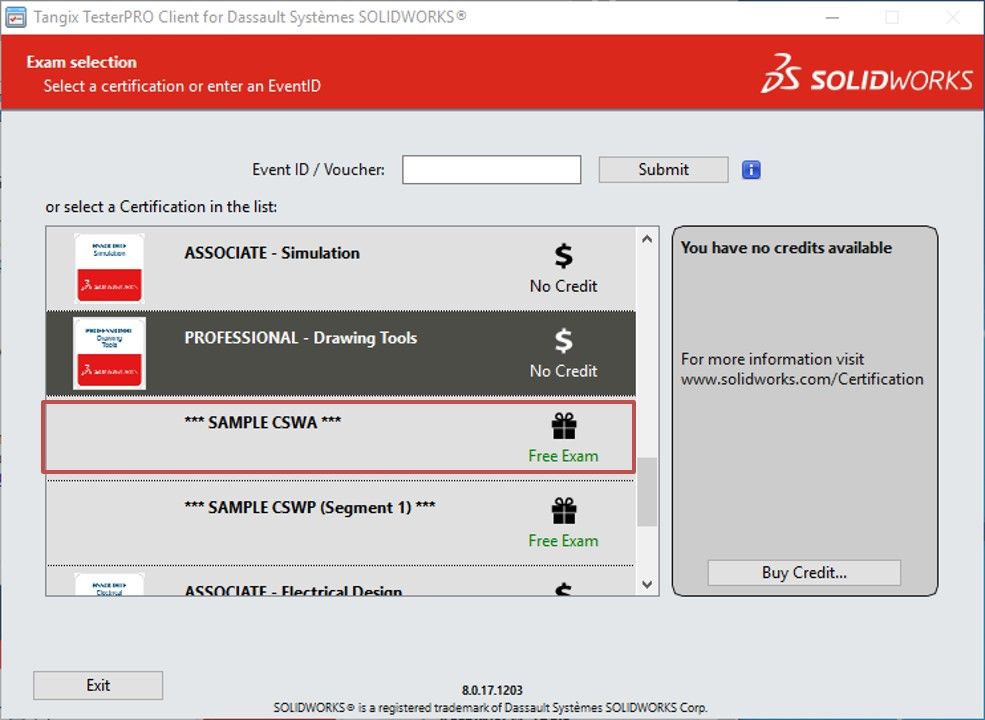
Task: Click the scrollbar up arrow
Action: [645, 237]
